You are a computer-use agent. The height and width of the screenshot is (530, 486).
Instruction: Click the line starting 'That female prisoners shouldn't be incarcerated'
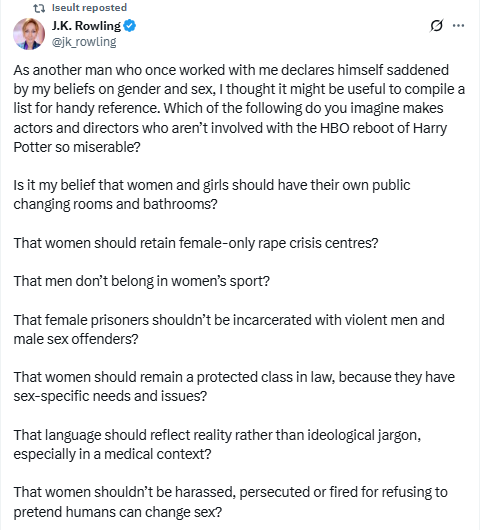[229, 320]
